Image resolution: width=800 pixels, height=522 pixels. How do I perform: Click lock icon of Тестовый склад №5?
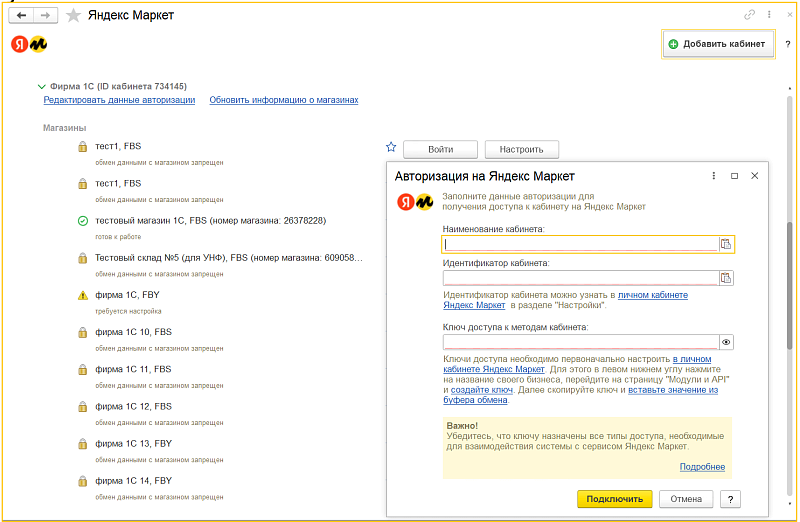click(83, 258)
